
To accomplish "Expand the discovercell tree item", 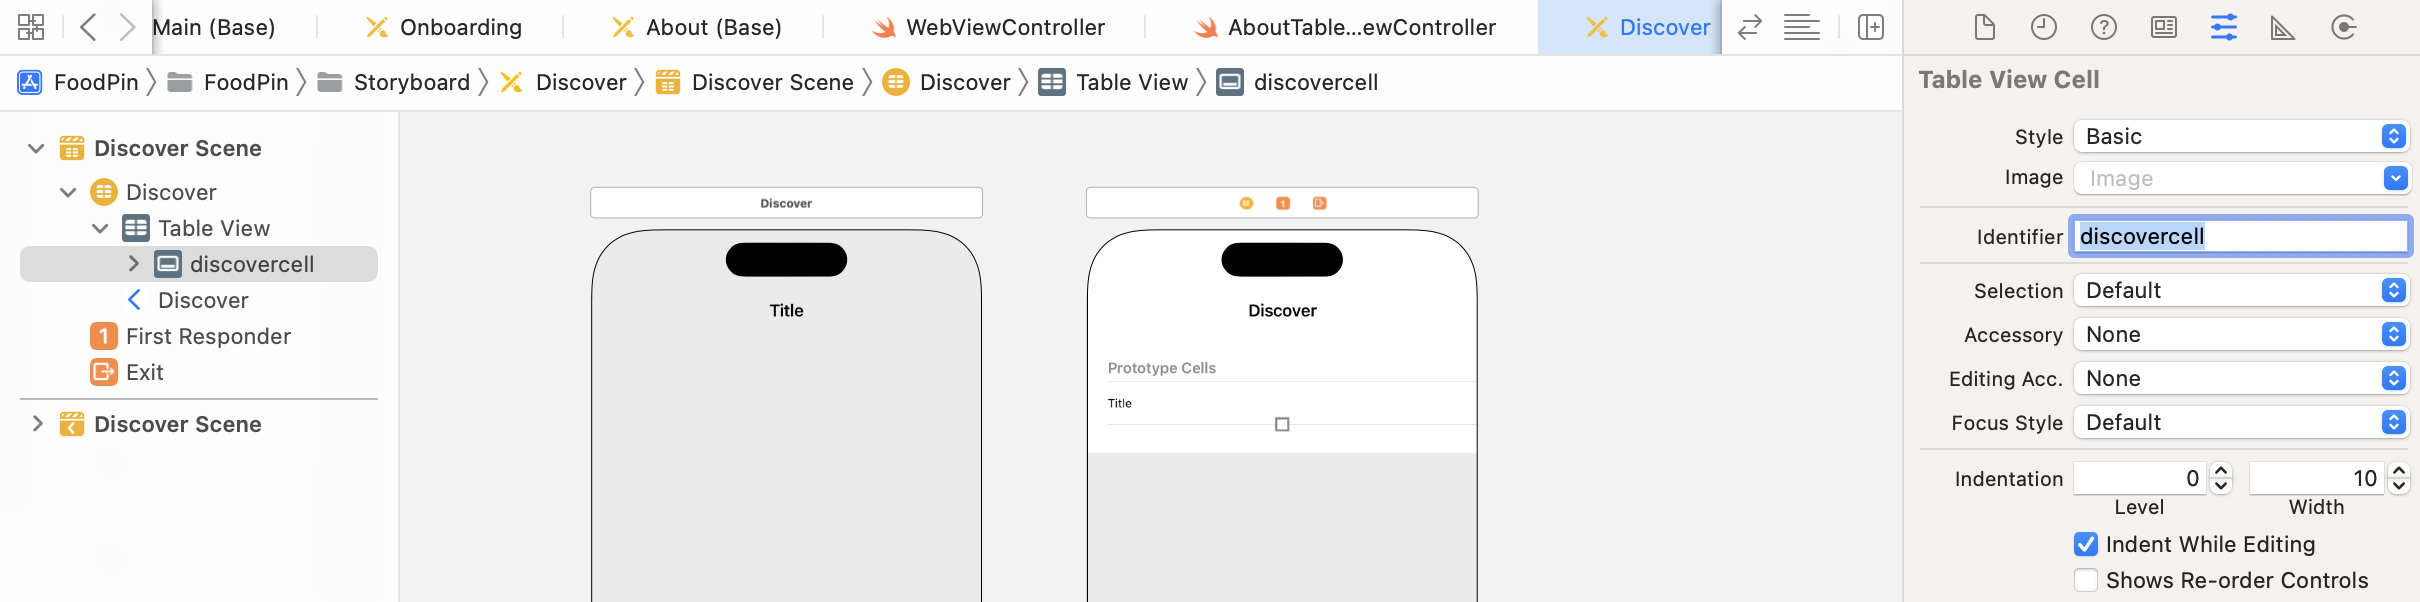I will [133, 264].
